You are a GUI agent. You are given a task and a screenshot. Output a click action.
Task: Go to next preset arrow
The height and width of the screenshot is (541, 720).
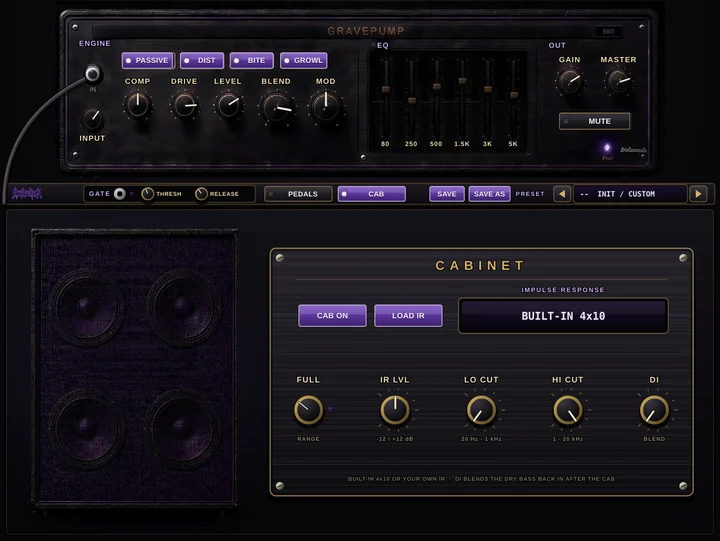[698, 194]
